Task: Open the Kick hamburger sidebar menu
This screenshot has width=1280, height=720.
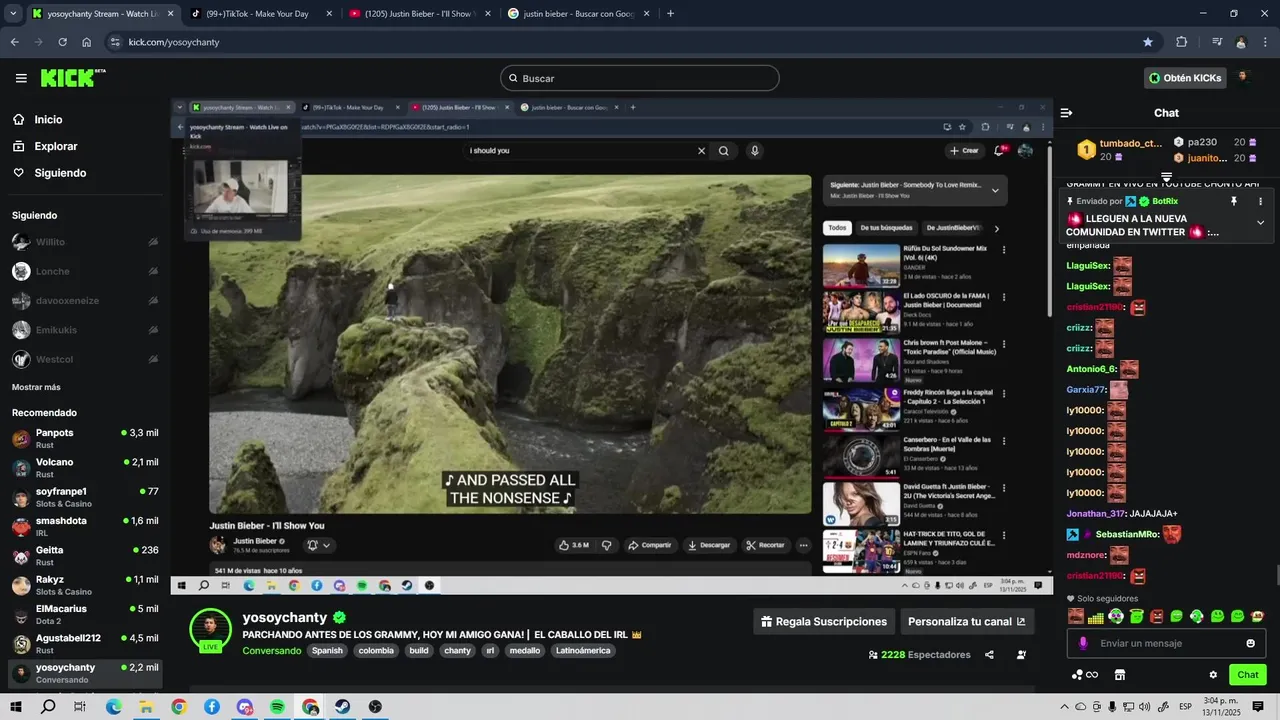Action: coord(21,78)
